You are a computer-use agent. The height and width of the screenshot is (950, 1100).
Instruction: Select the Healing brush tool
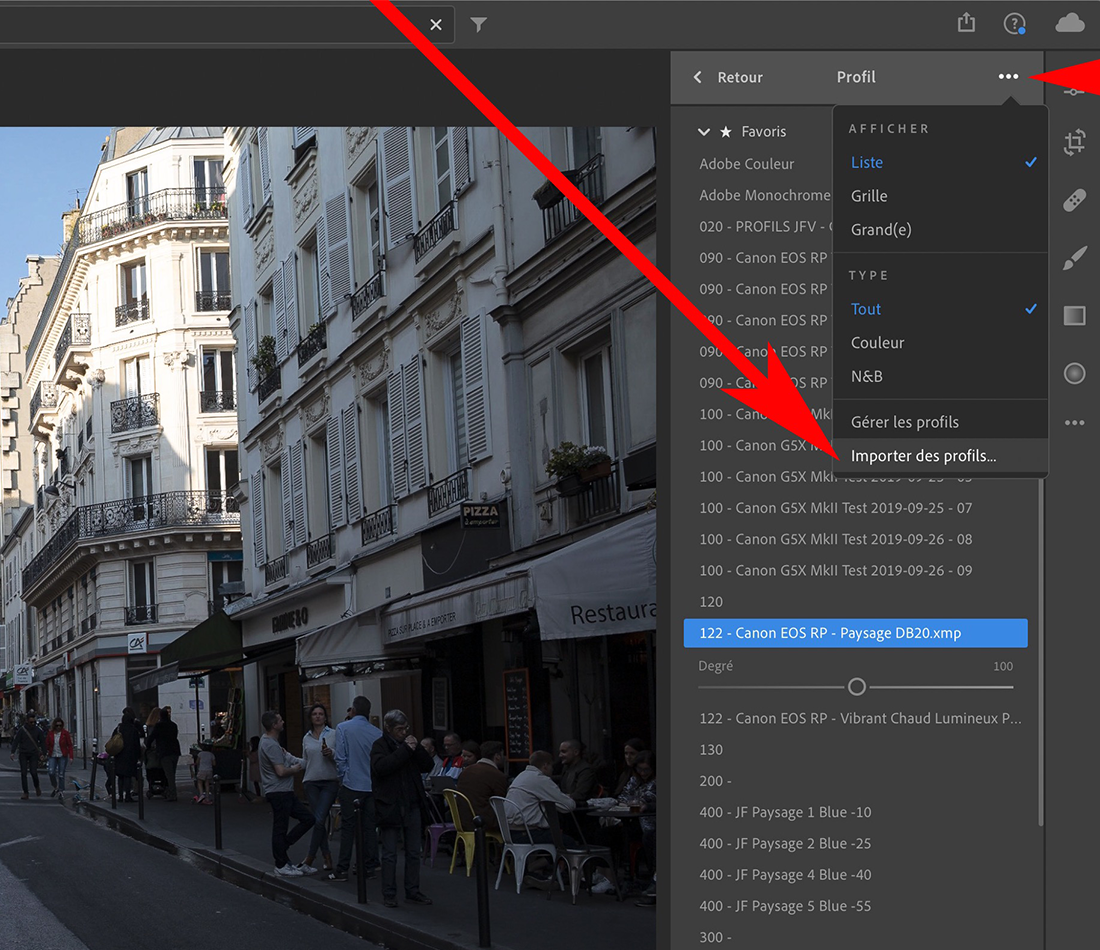tap(1074, 201)
